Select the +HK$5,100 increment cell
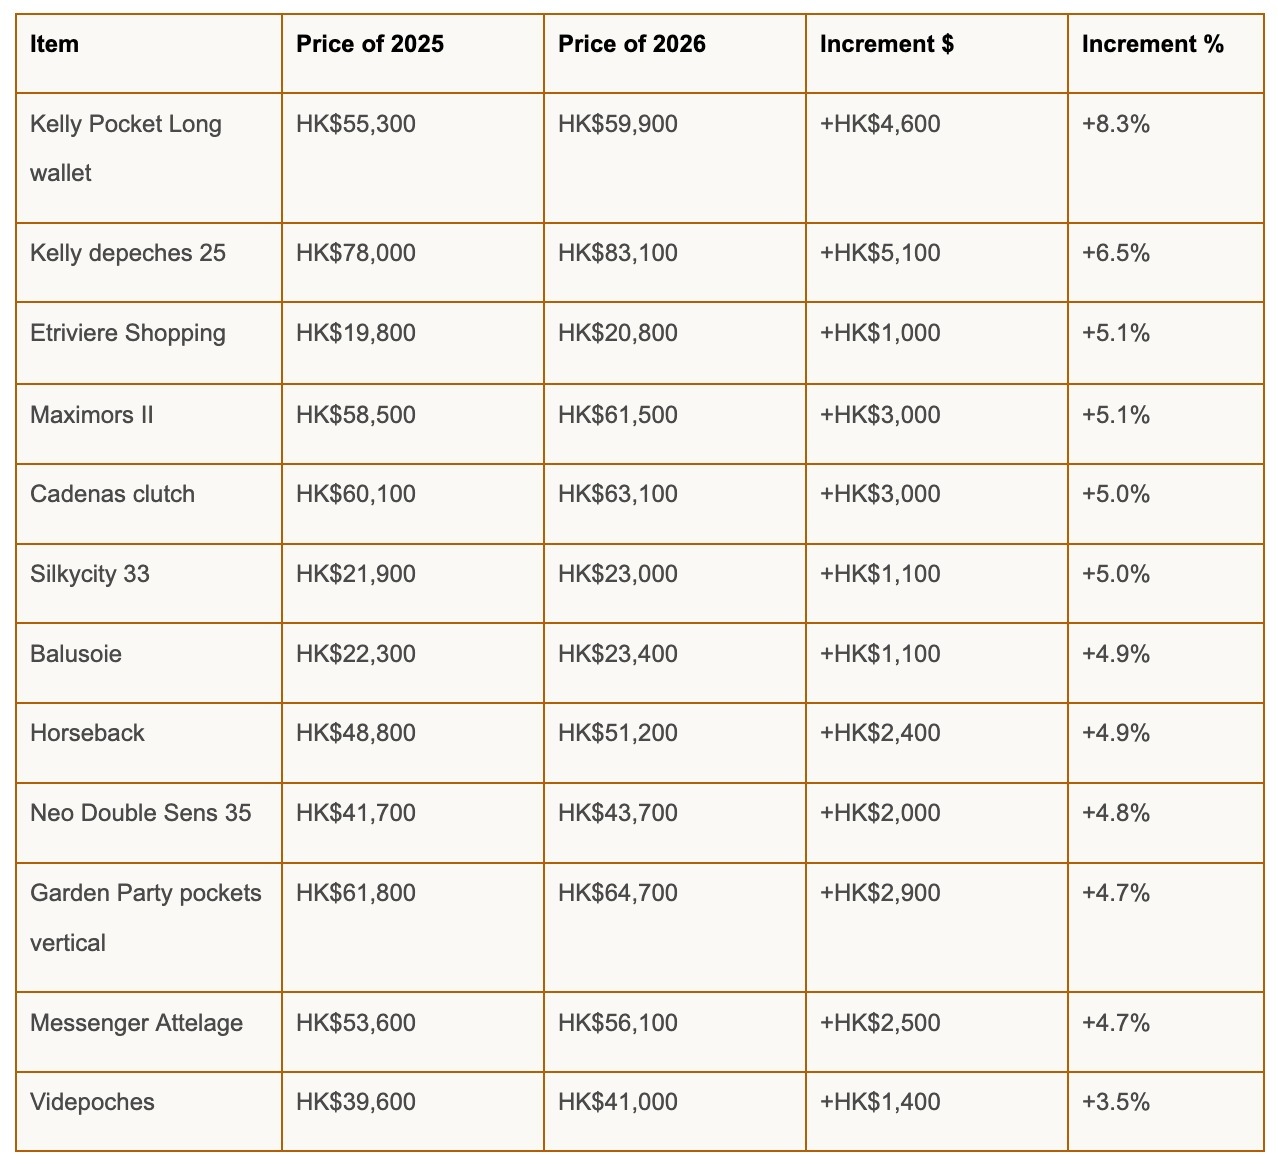Screen dimensions: 1278x1166 [880, 253]
